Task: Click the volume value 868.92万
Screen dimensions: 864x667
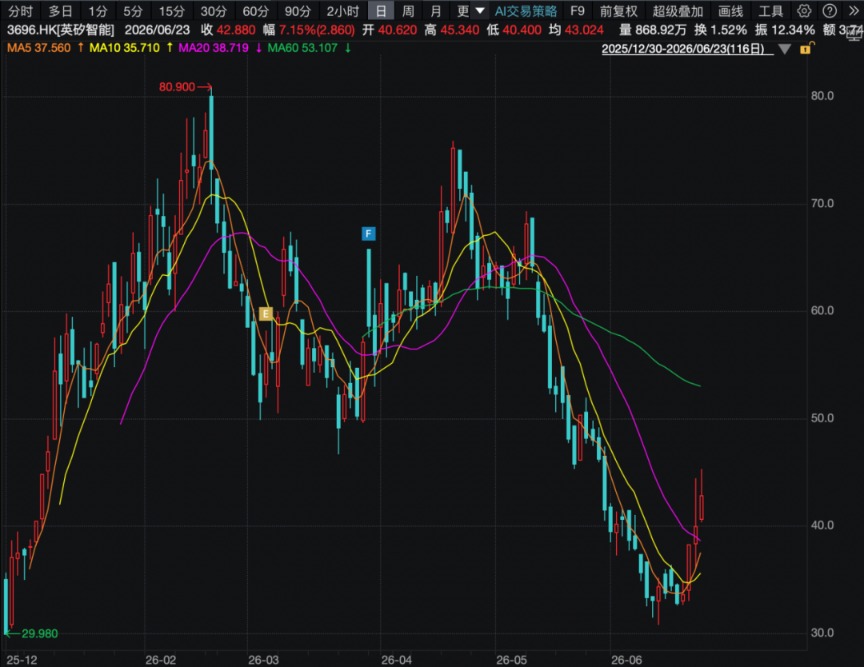Action: click(660, 30)
